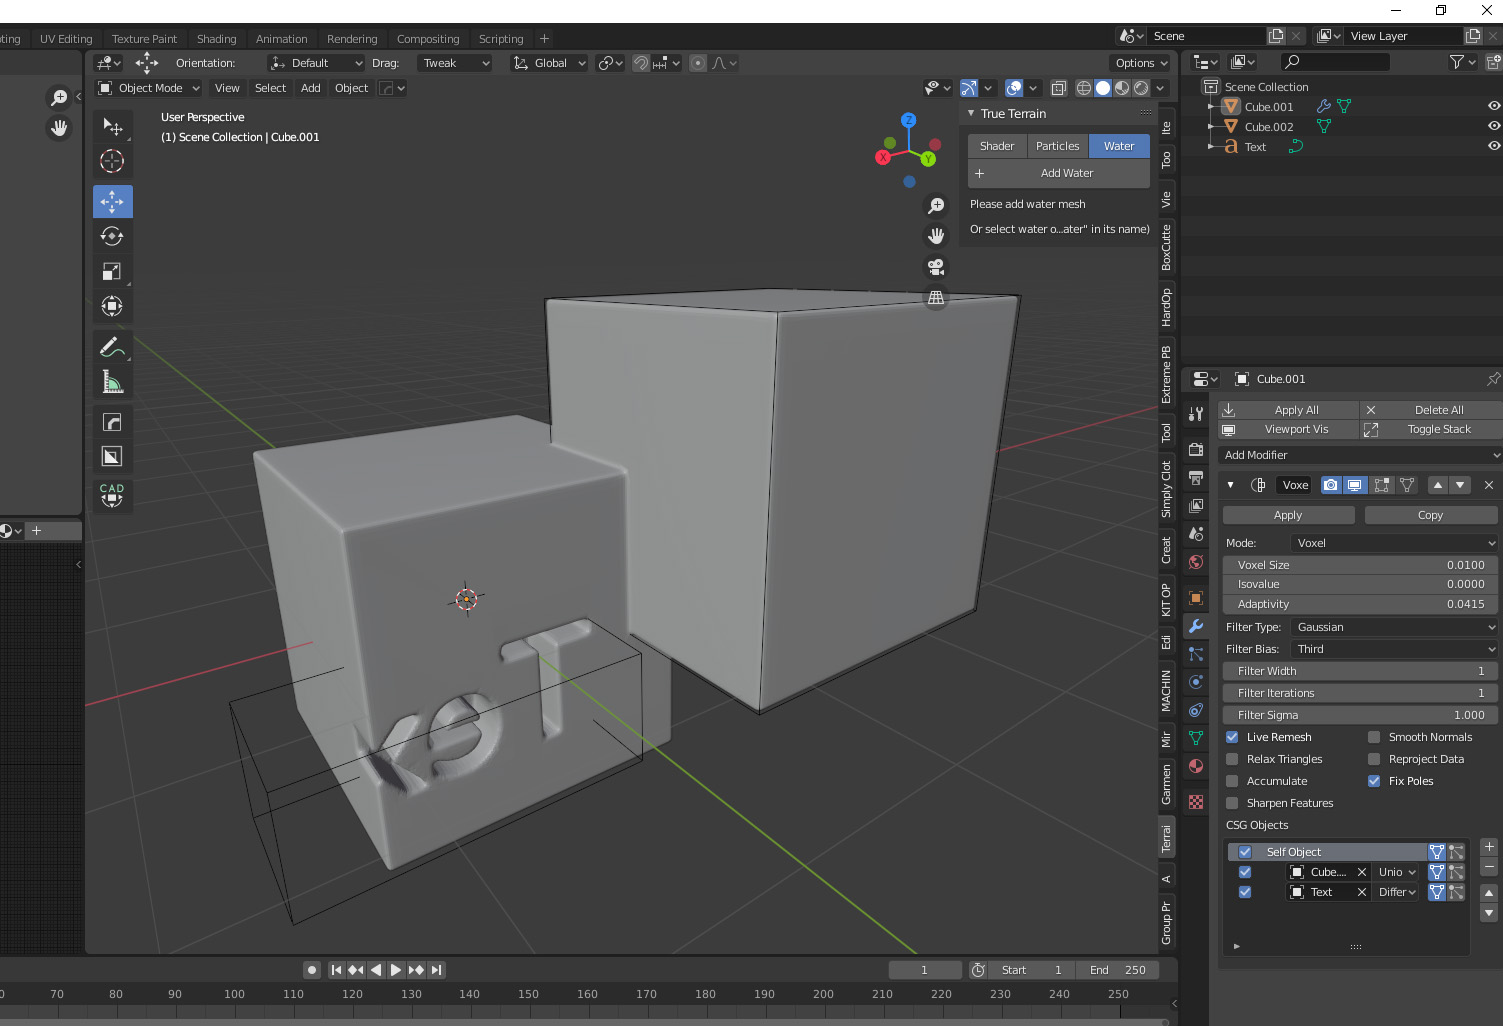Open the Filter Bias dropdown
Viewport: 1503px width, 1026px height.
[x=1394, y=649]
